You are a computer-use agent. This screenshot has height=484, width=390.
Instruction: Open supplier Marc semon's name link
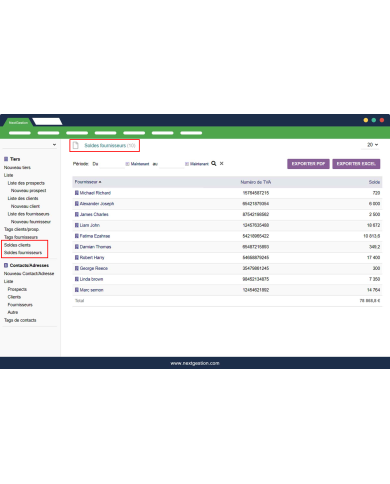coord(91,290)
